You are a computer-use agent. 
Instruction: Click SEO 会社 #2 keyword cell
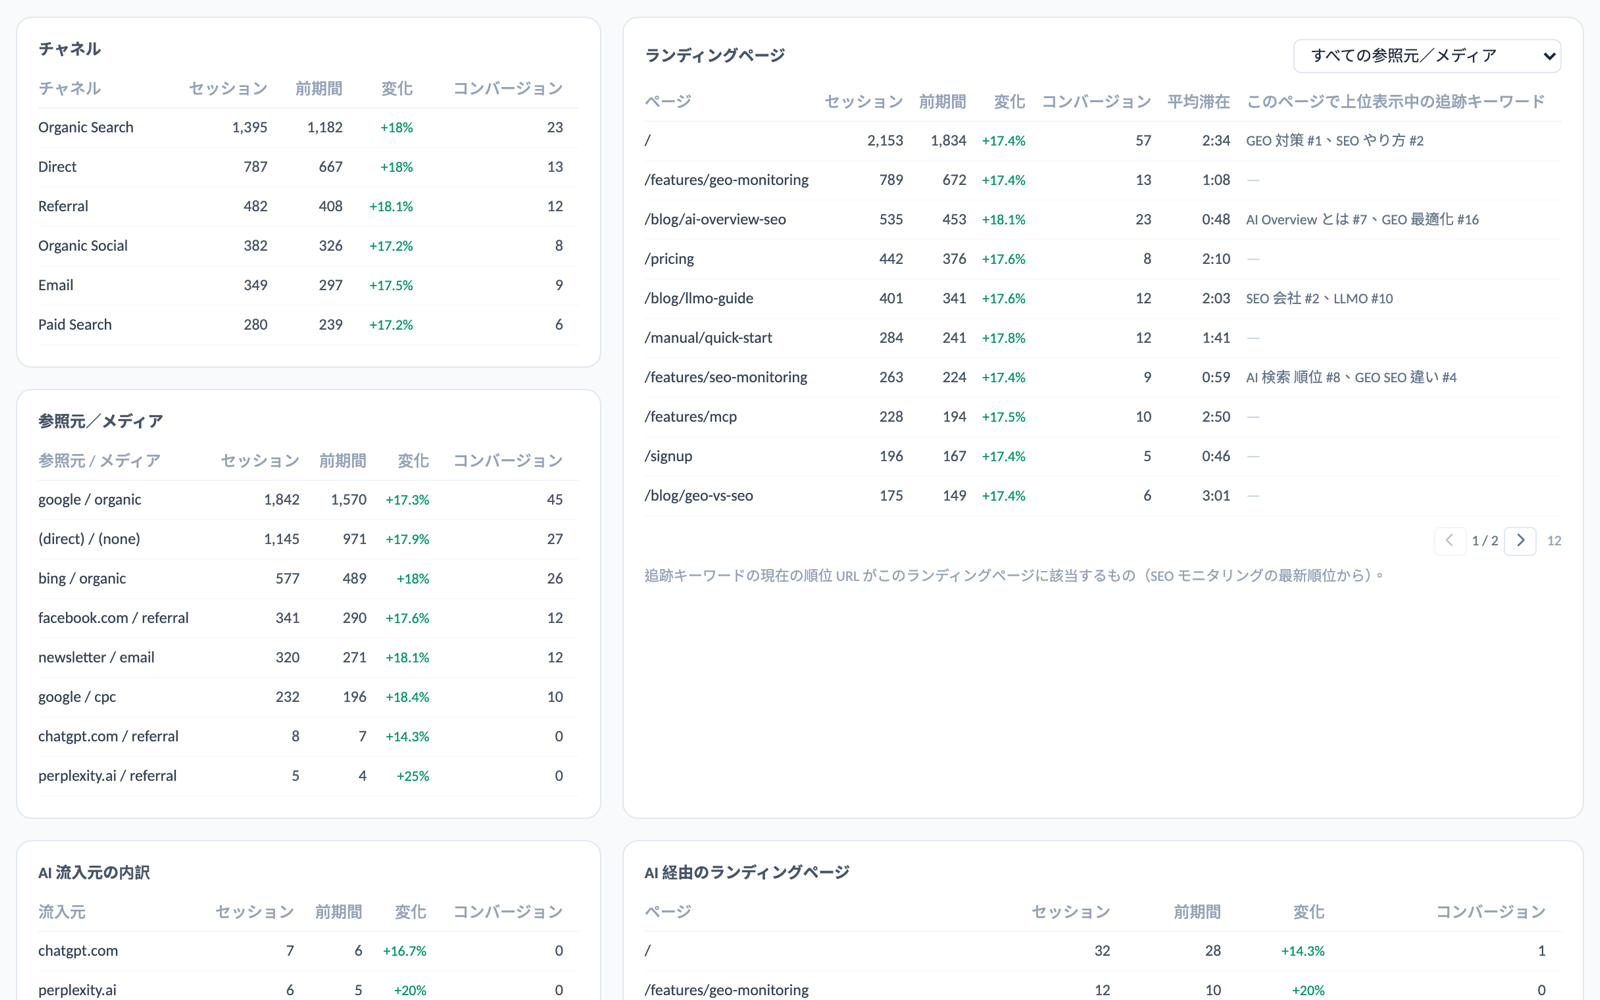(1319, 298)
